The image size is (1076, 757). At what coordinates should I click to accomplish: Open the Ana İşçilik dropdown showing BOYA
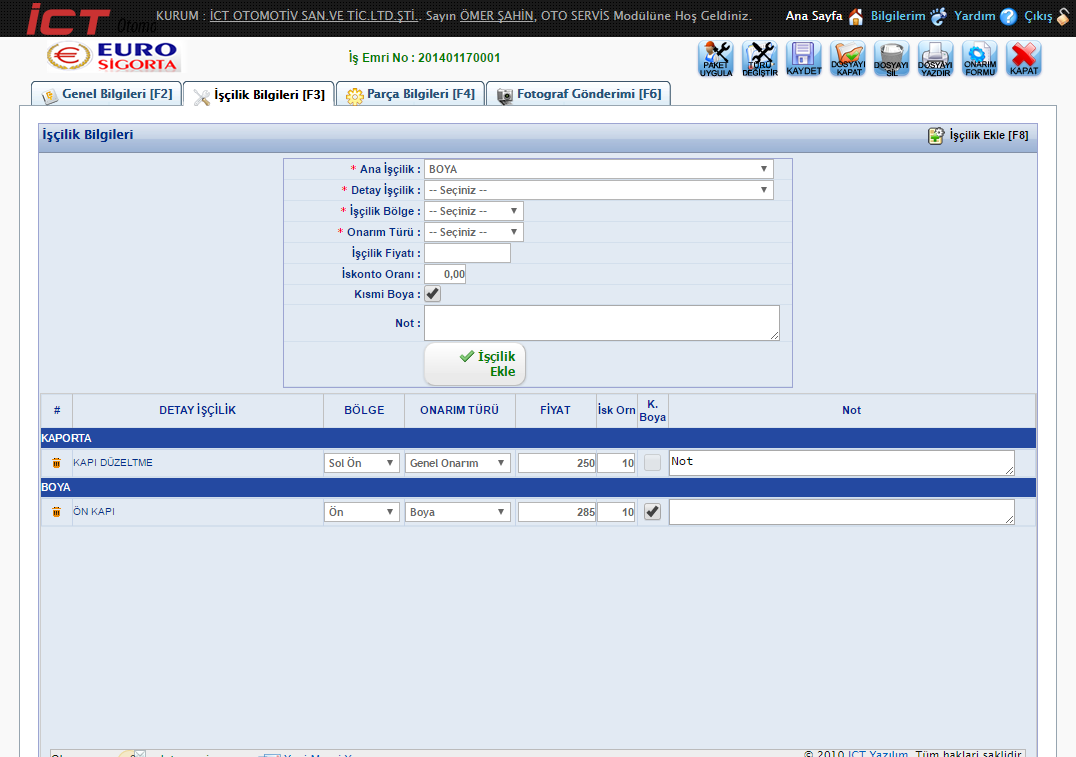pos(598,169)
